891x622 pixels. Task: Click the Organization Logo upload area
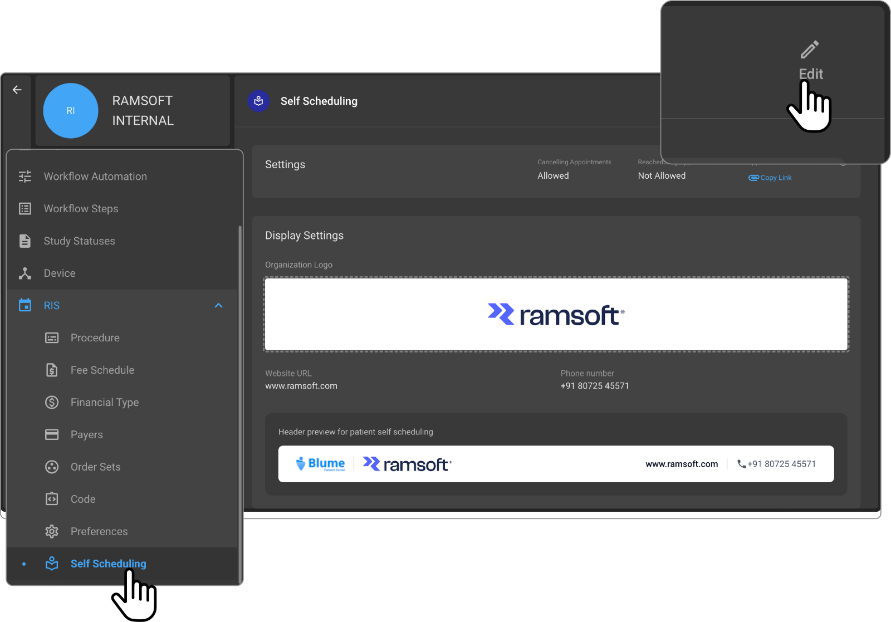pos(556,315)
